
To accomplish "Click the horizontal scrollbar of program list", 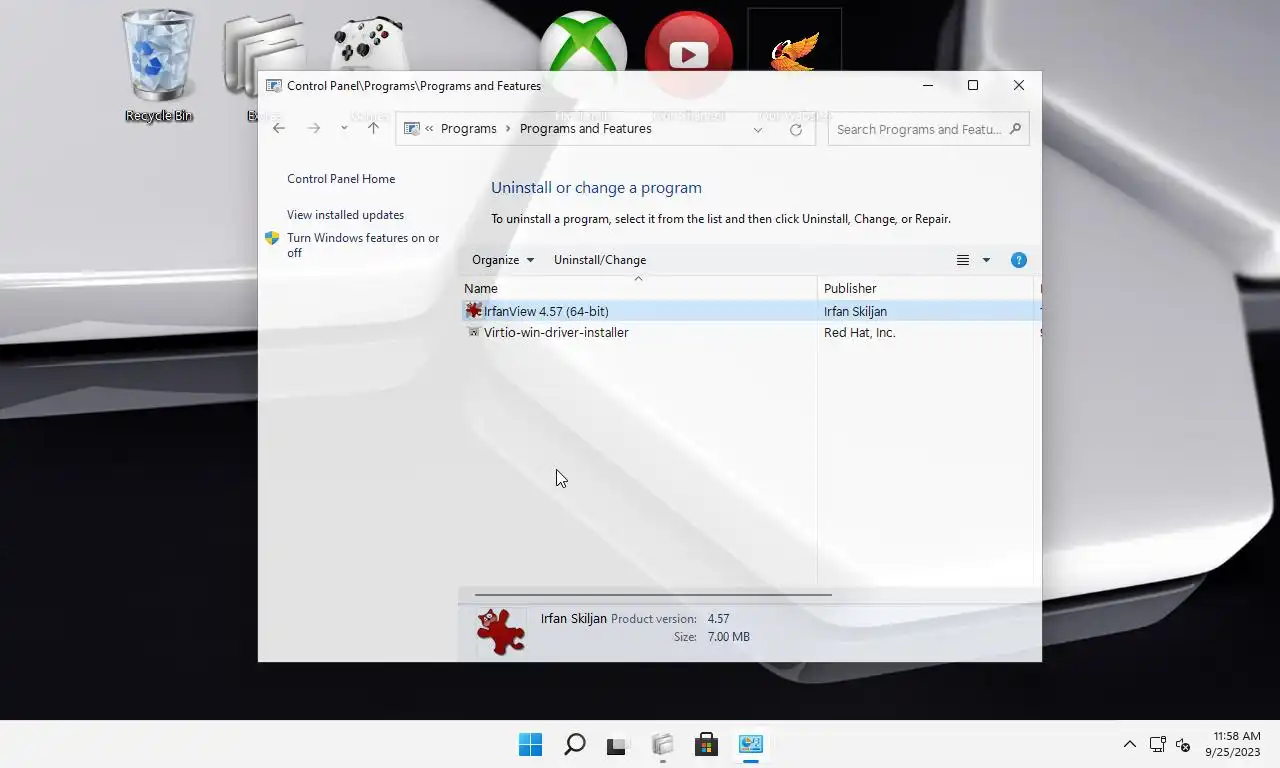I will click(x=653, y=594).
